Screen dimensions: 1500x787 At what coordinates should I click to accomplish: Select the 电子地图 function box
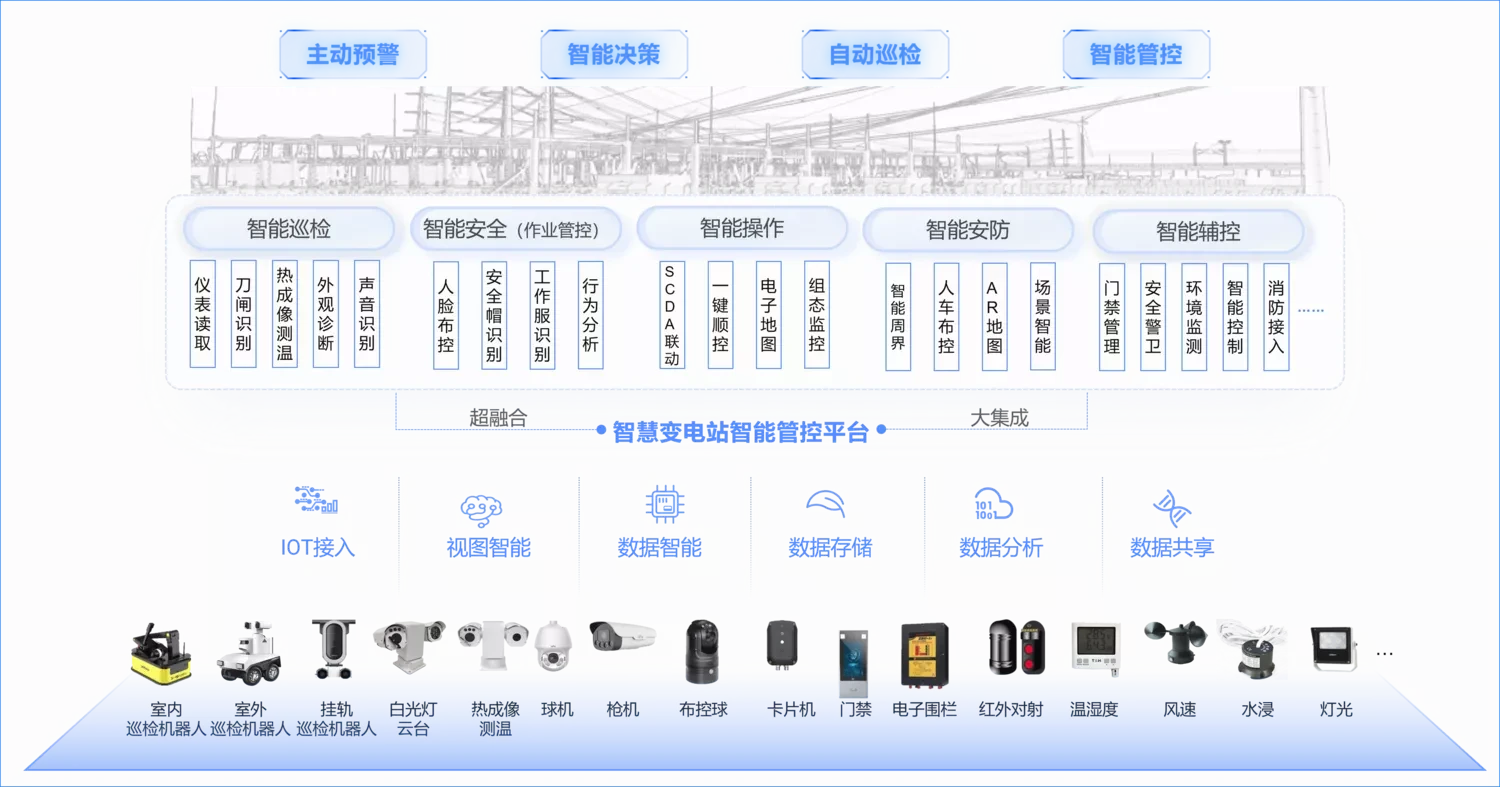tap(768, 314)
